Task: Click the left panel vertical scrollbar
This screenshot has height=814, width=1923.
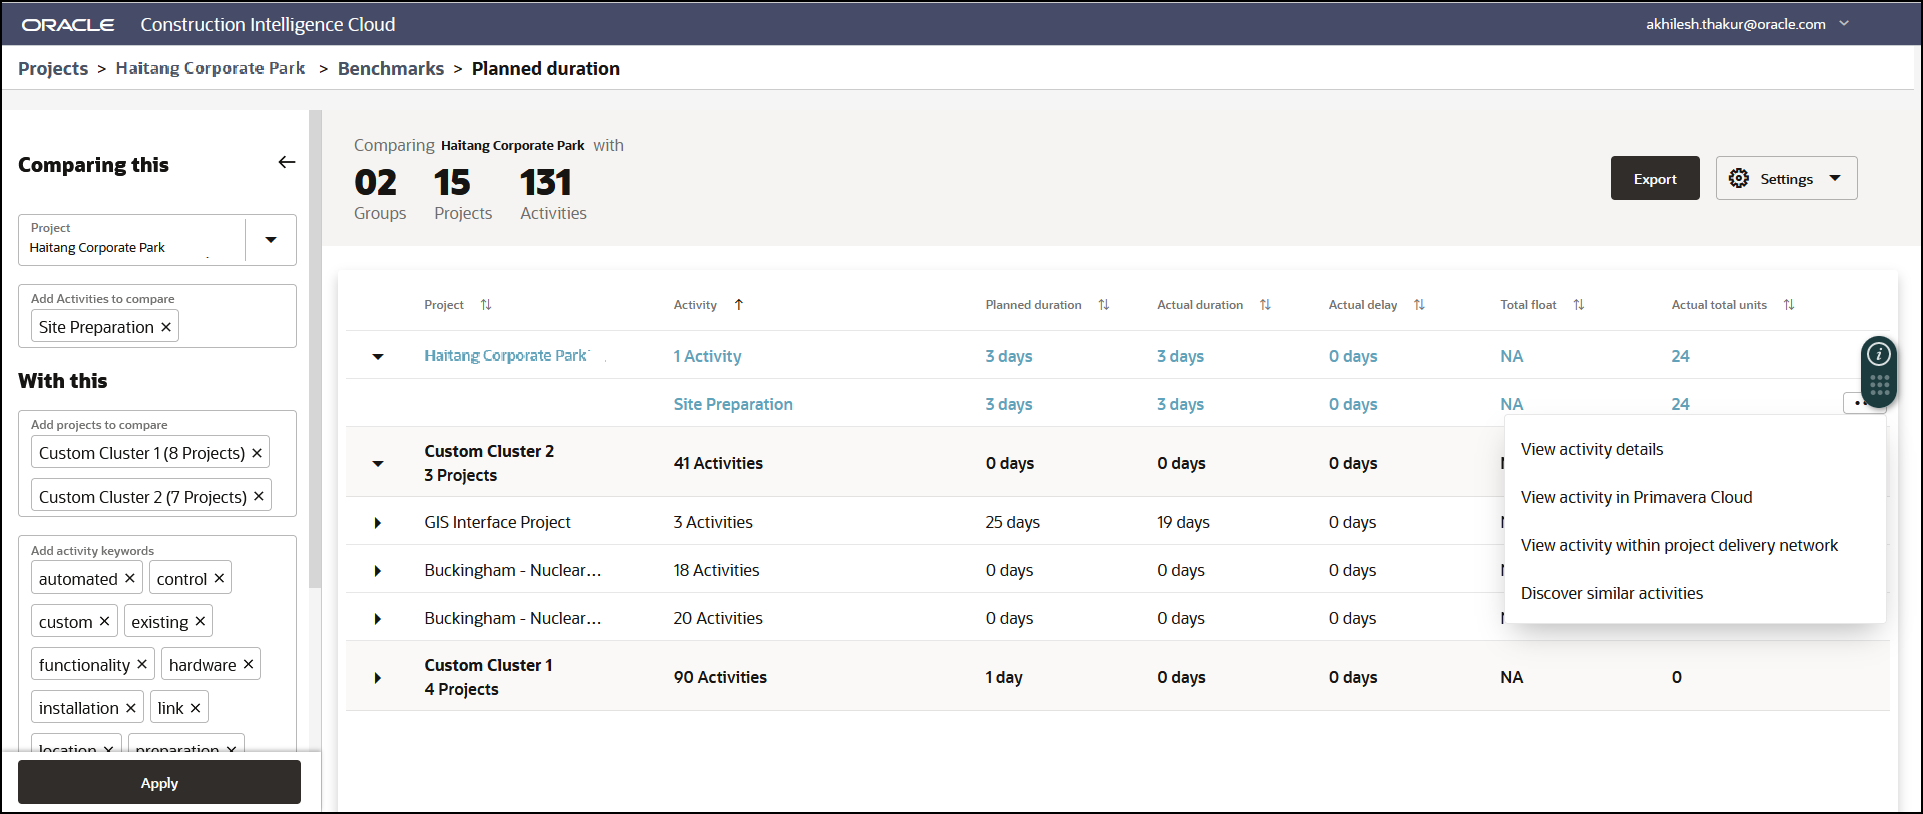Action: [315, 350]
